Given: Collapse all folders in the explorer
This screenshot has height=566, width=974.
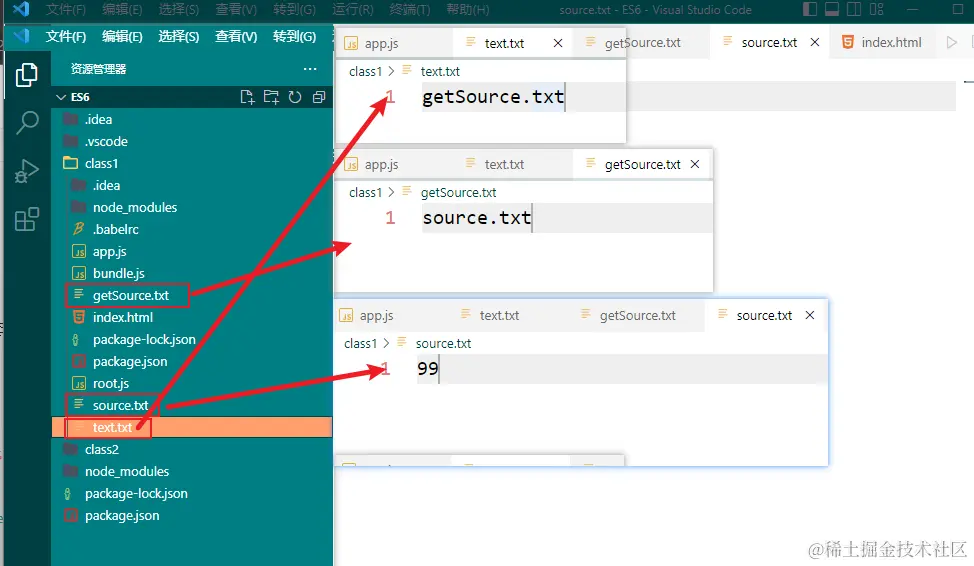Looking at the screenshot, I should [x=319, y=97].
